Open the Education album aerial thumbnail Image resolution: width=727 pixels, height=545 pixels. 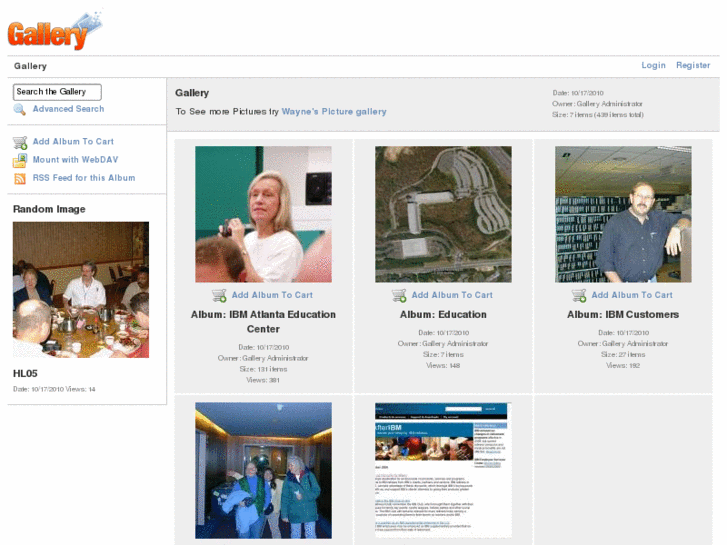point(443,214)
